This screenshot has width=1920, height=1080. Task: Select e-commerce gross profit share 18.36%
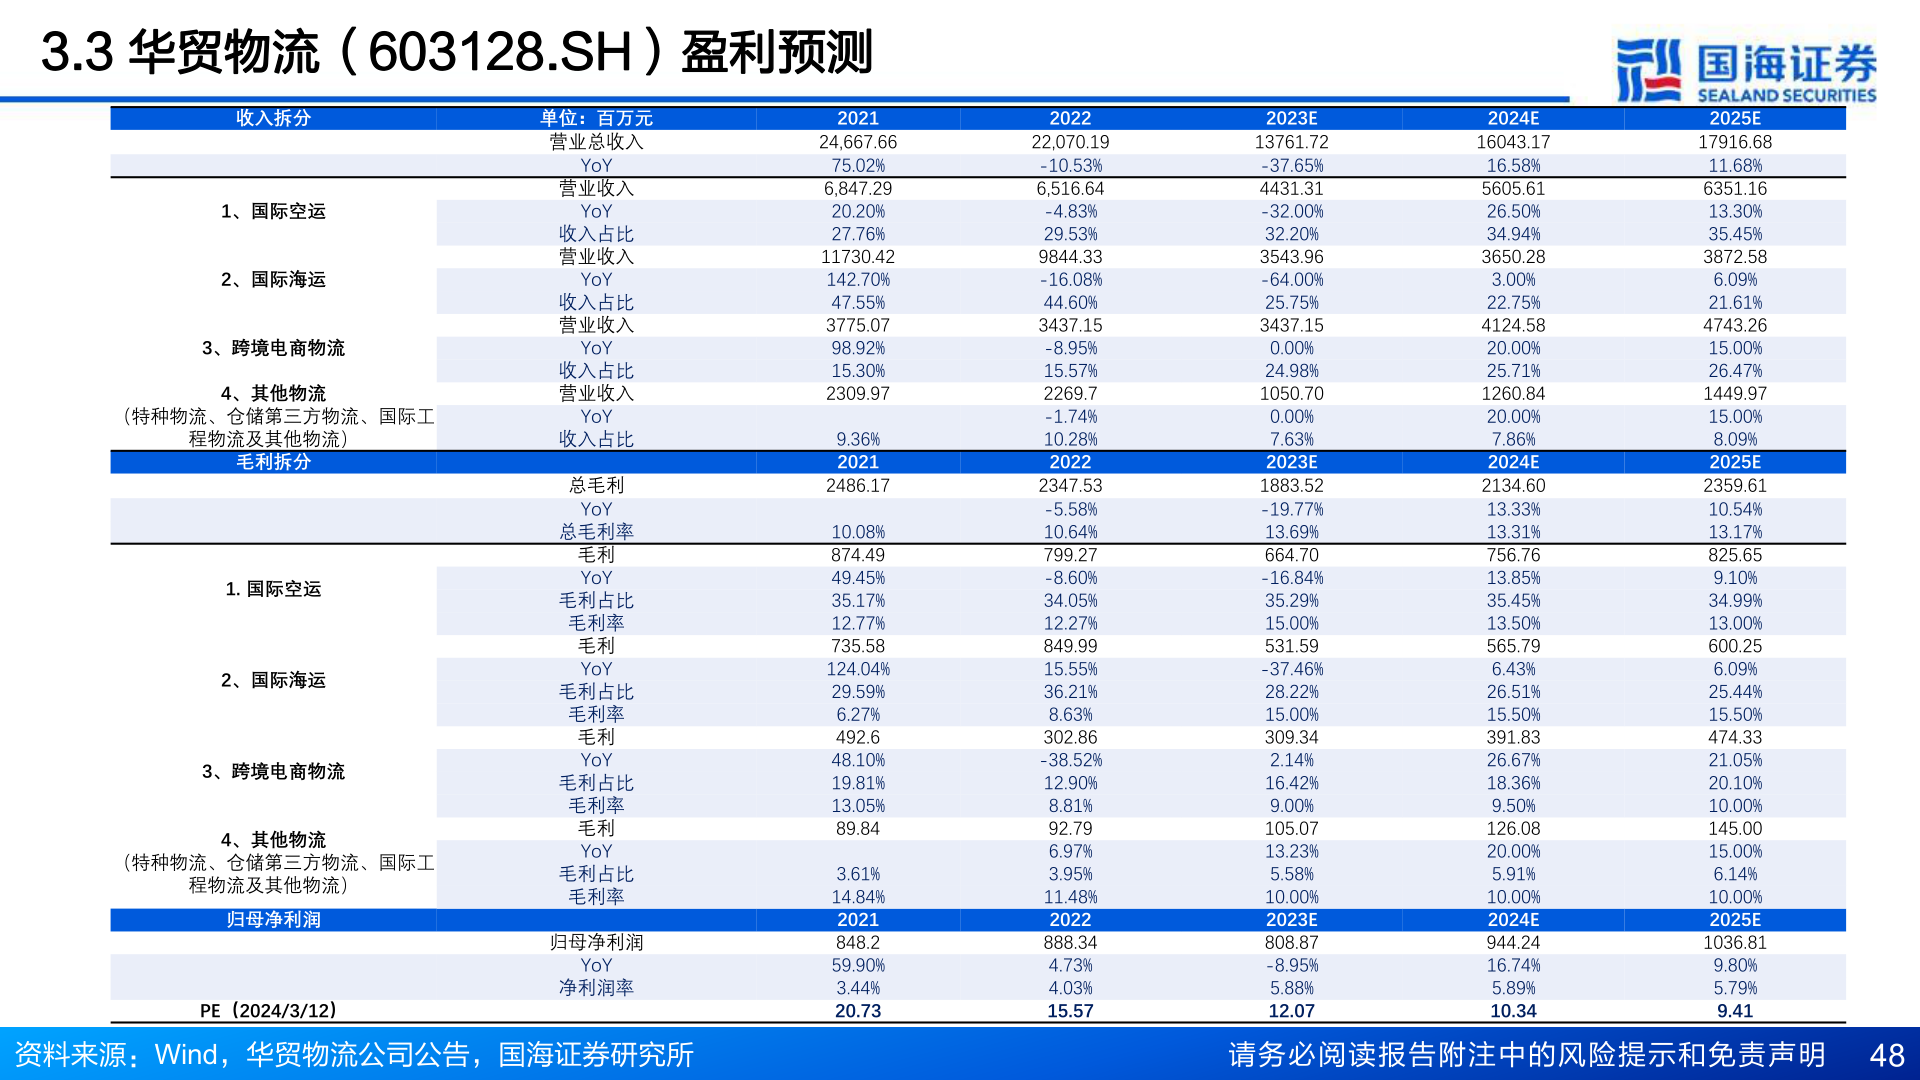pyautogui.click(x=1513, y=783)
